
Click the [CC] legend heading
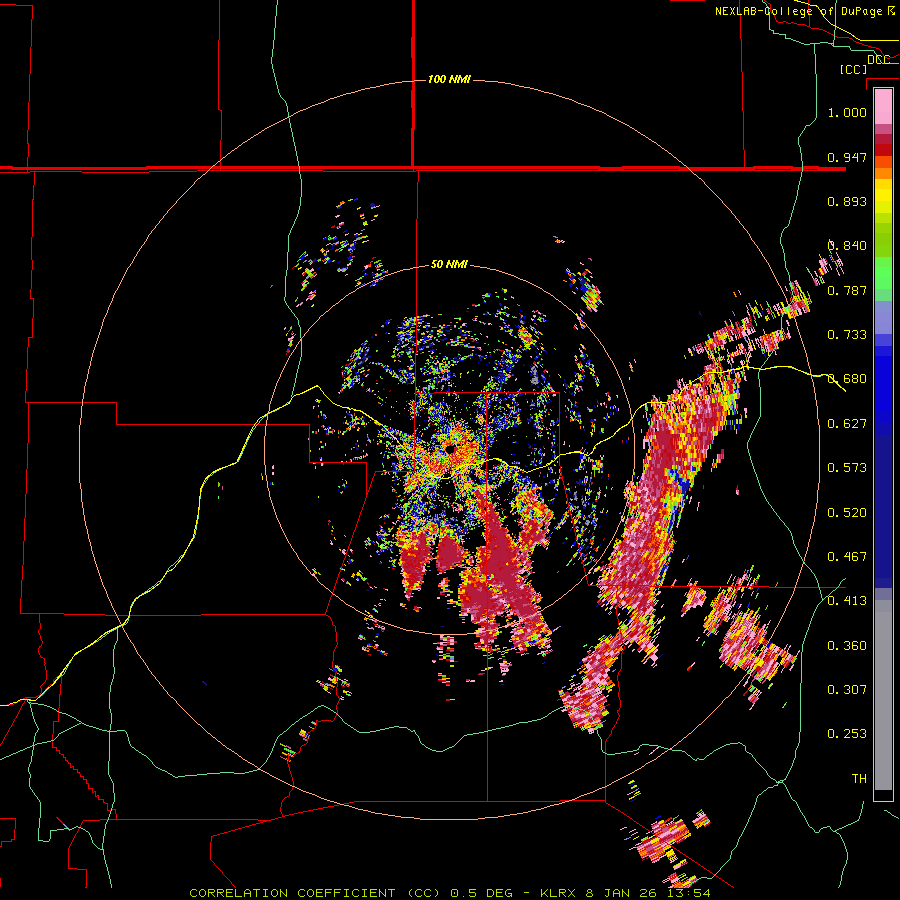coord(854,69)
